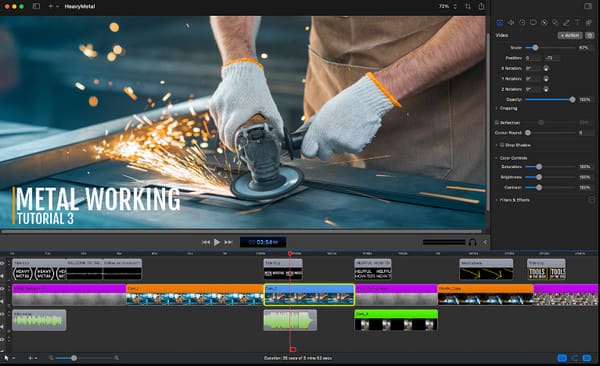The image size is (600, 366).
Task: Open the drawing inspector tab with pencil icon
Action: pyautogui.click(x=566, y=23)
